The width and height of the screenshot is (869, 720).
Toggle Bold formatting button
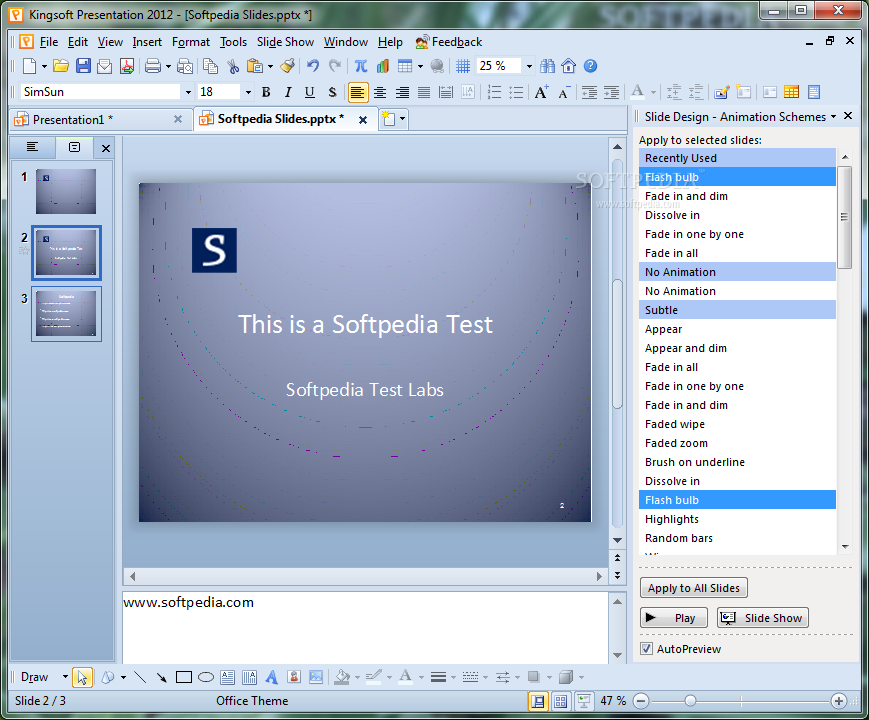(x=266, y=92)
